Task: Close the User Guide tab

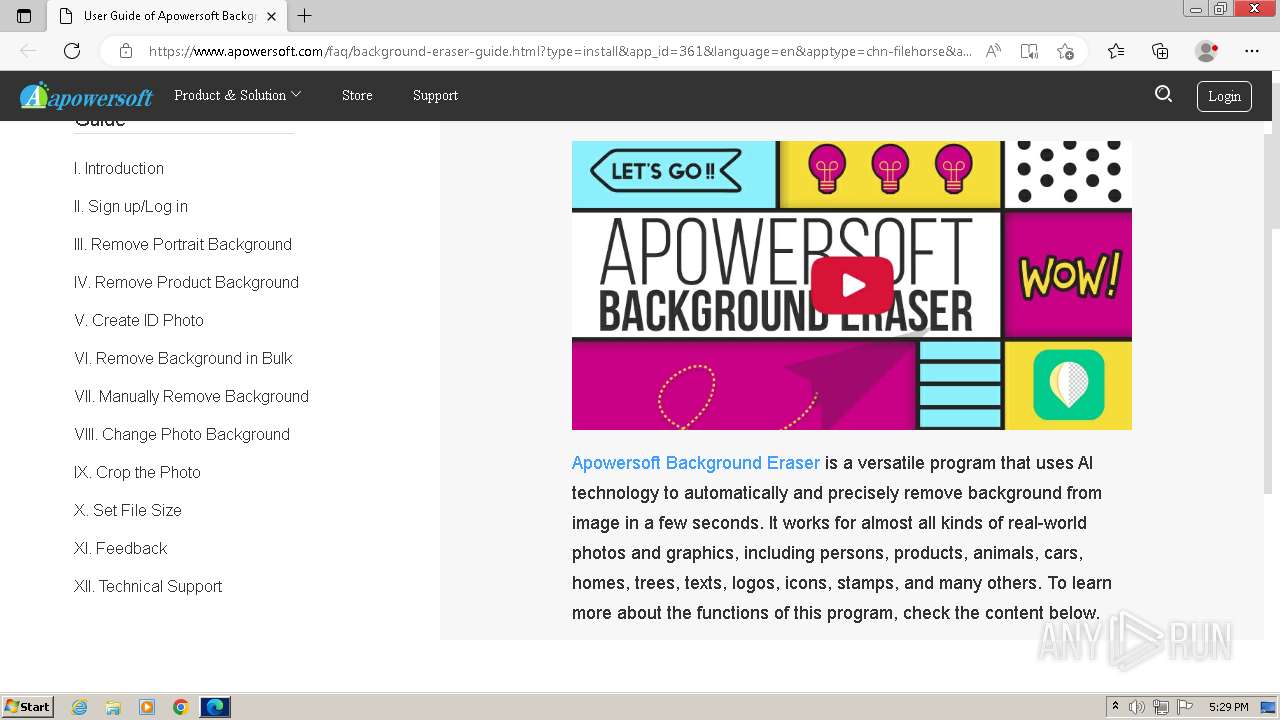Action: pyautogui.click(x=271, y=16)
